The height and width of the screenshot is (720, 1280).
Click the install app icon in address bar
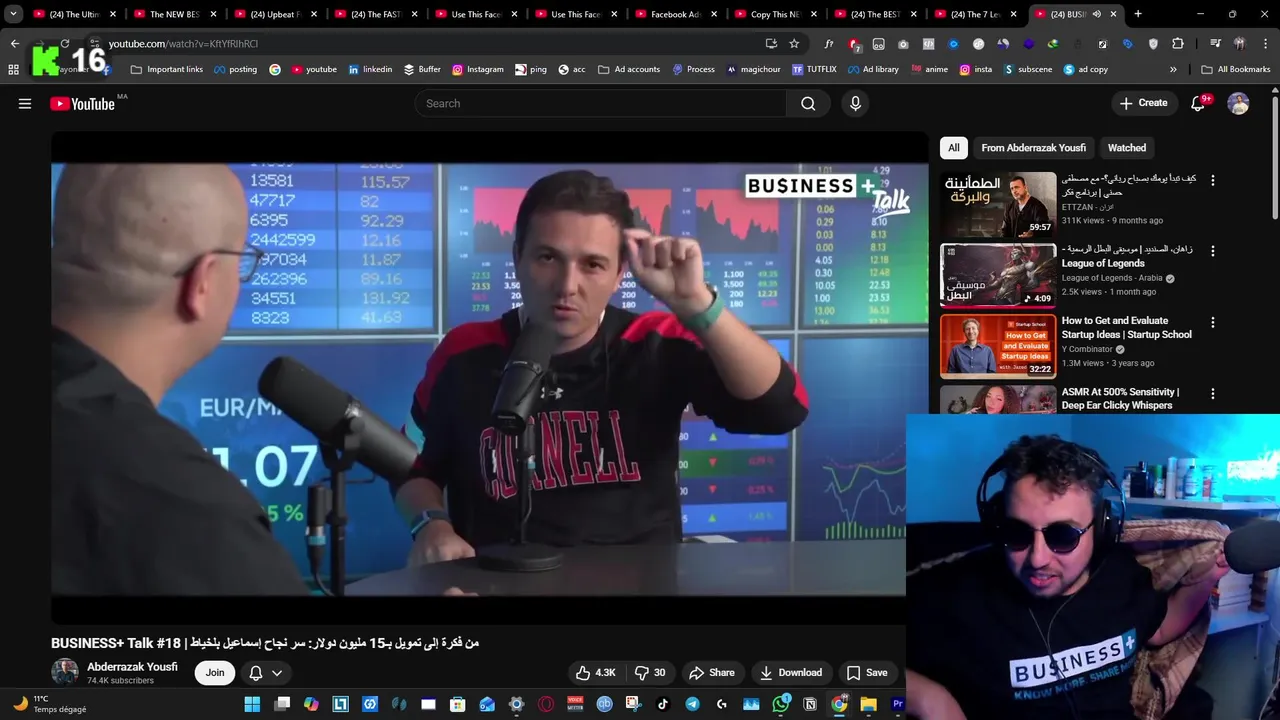(771, 44)
